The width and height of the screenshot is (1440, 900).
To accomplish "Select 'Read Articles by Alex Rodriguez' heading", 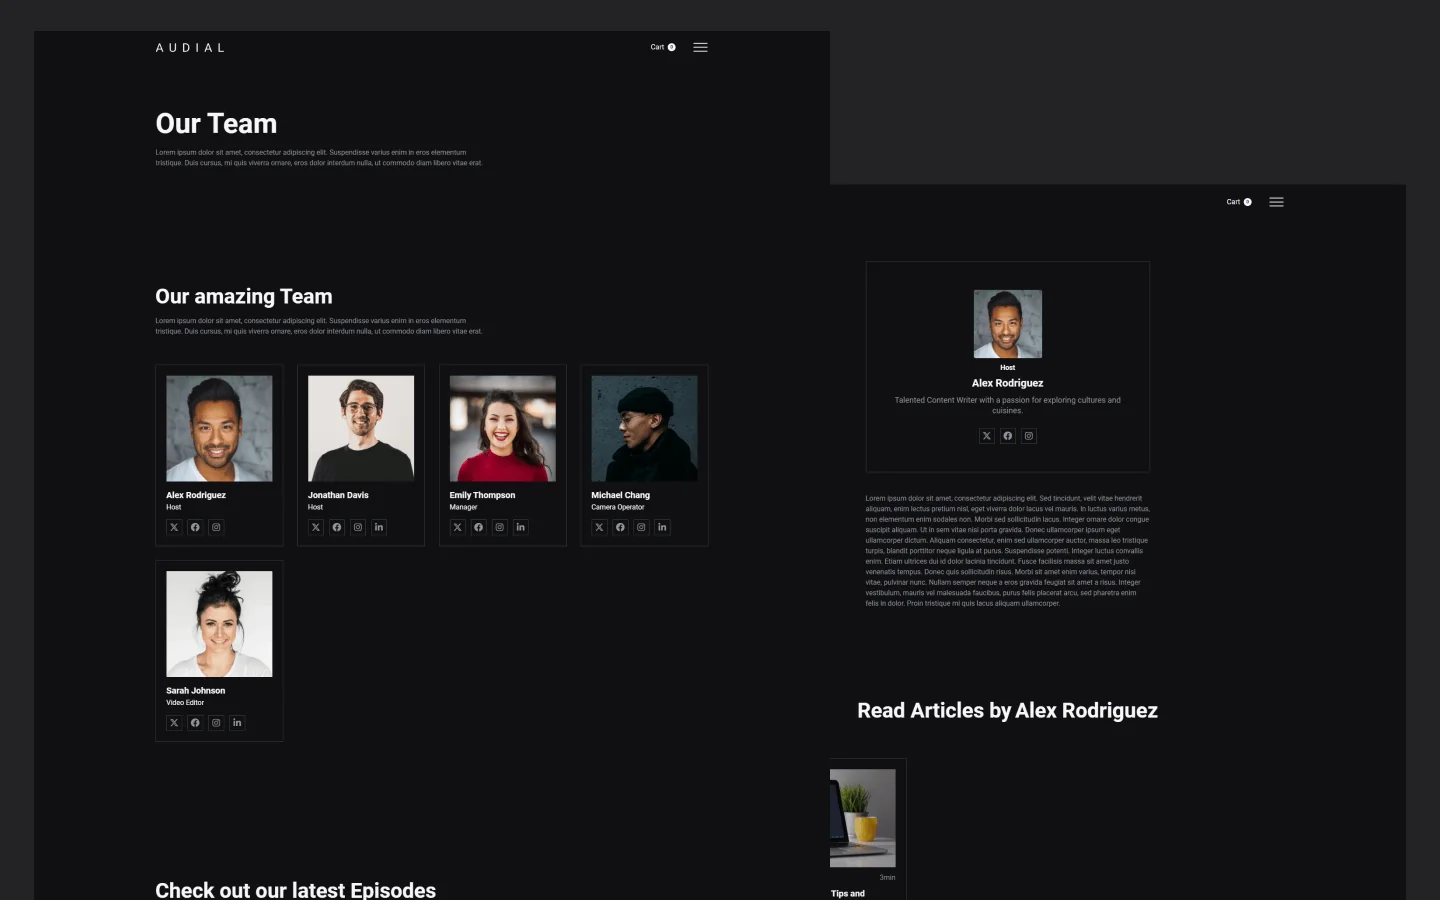I will click(x=1008, y=711).
